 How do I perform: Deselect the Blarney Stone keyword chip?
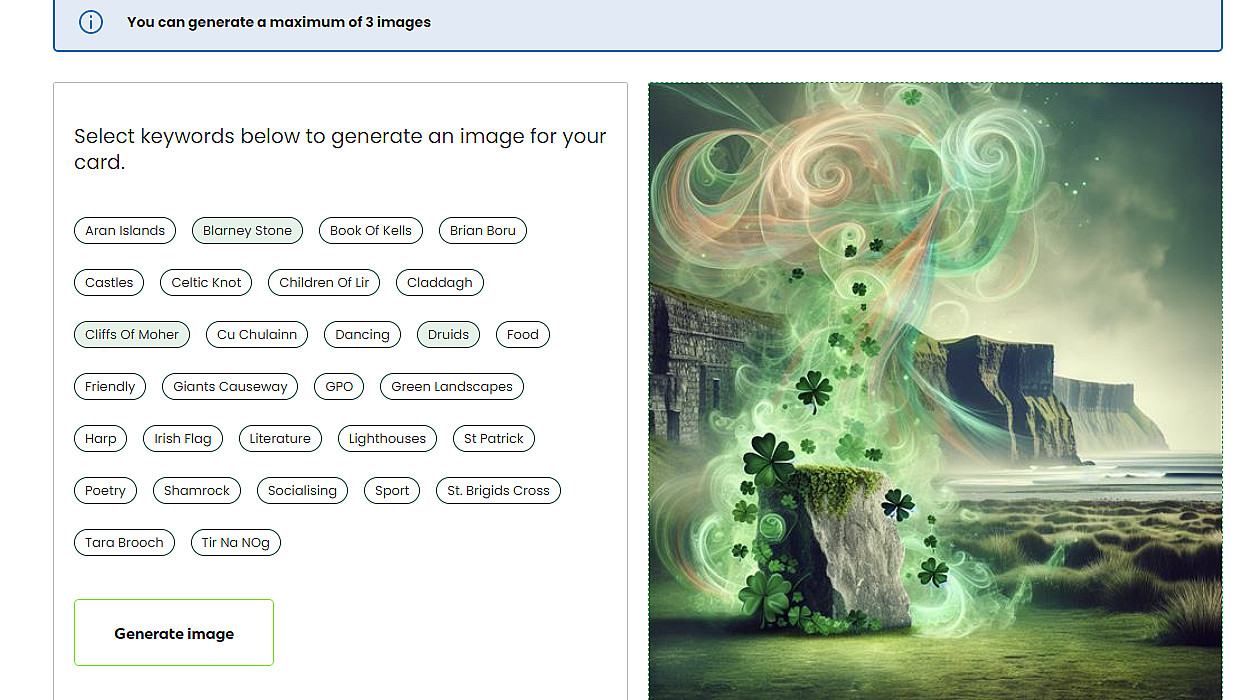click(247, 231)
